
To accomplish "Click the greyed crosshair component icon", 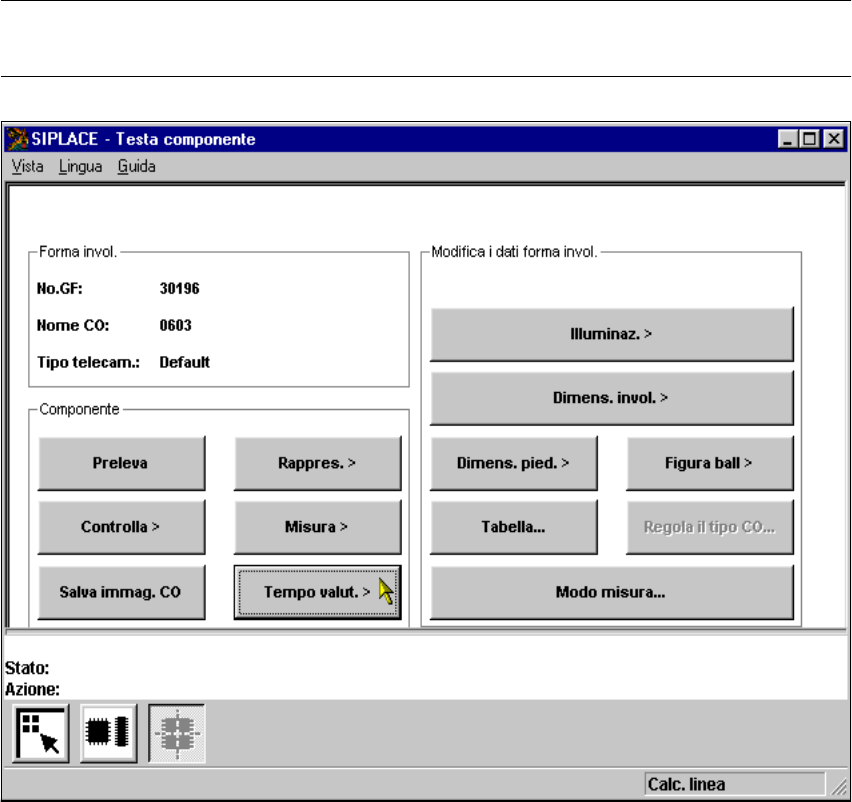I will (x=177, y=733).
